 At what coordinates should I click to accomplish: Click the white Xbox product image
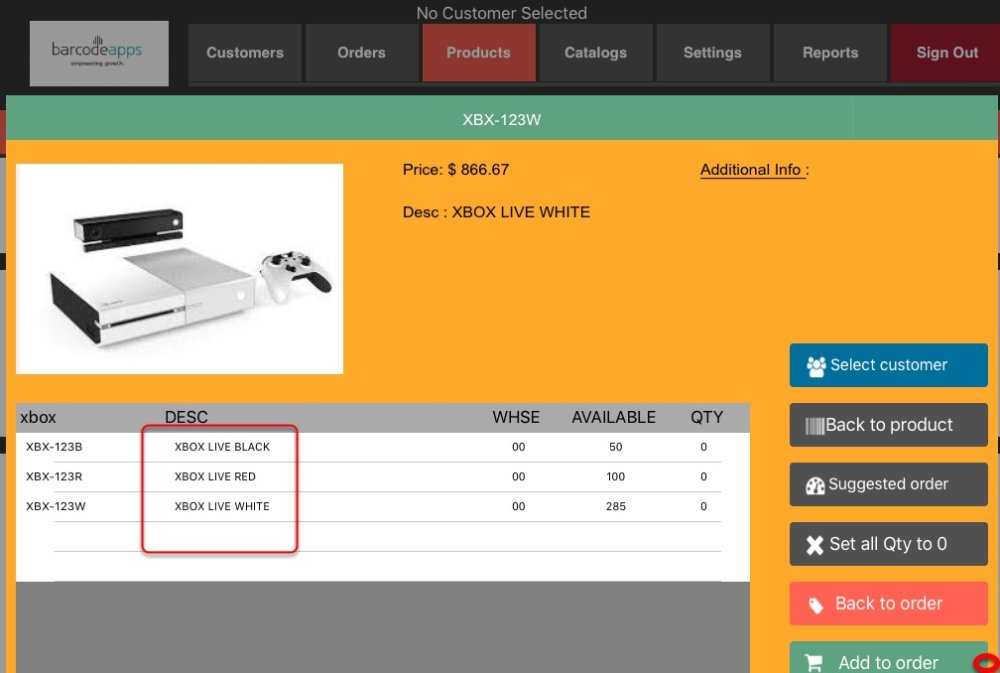[179, 269]
